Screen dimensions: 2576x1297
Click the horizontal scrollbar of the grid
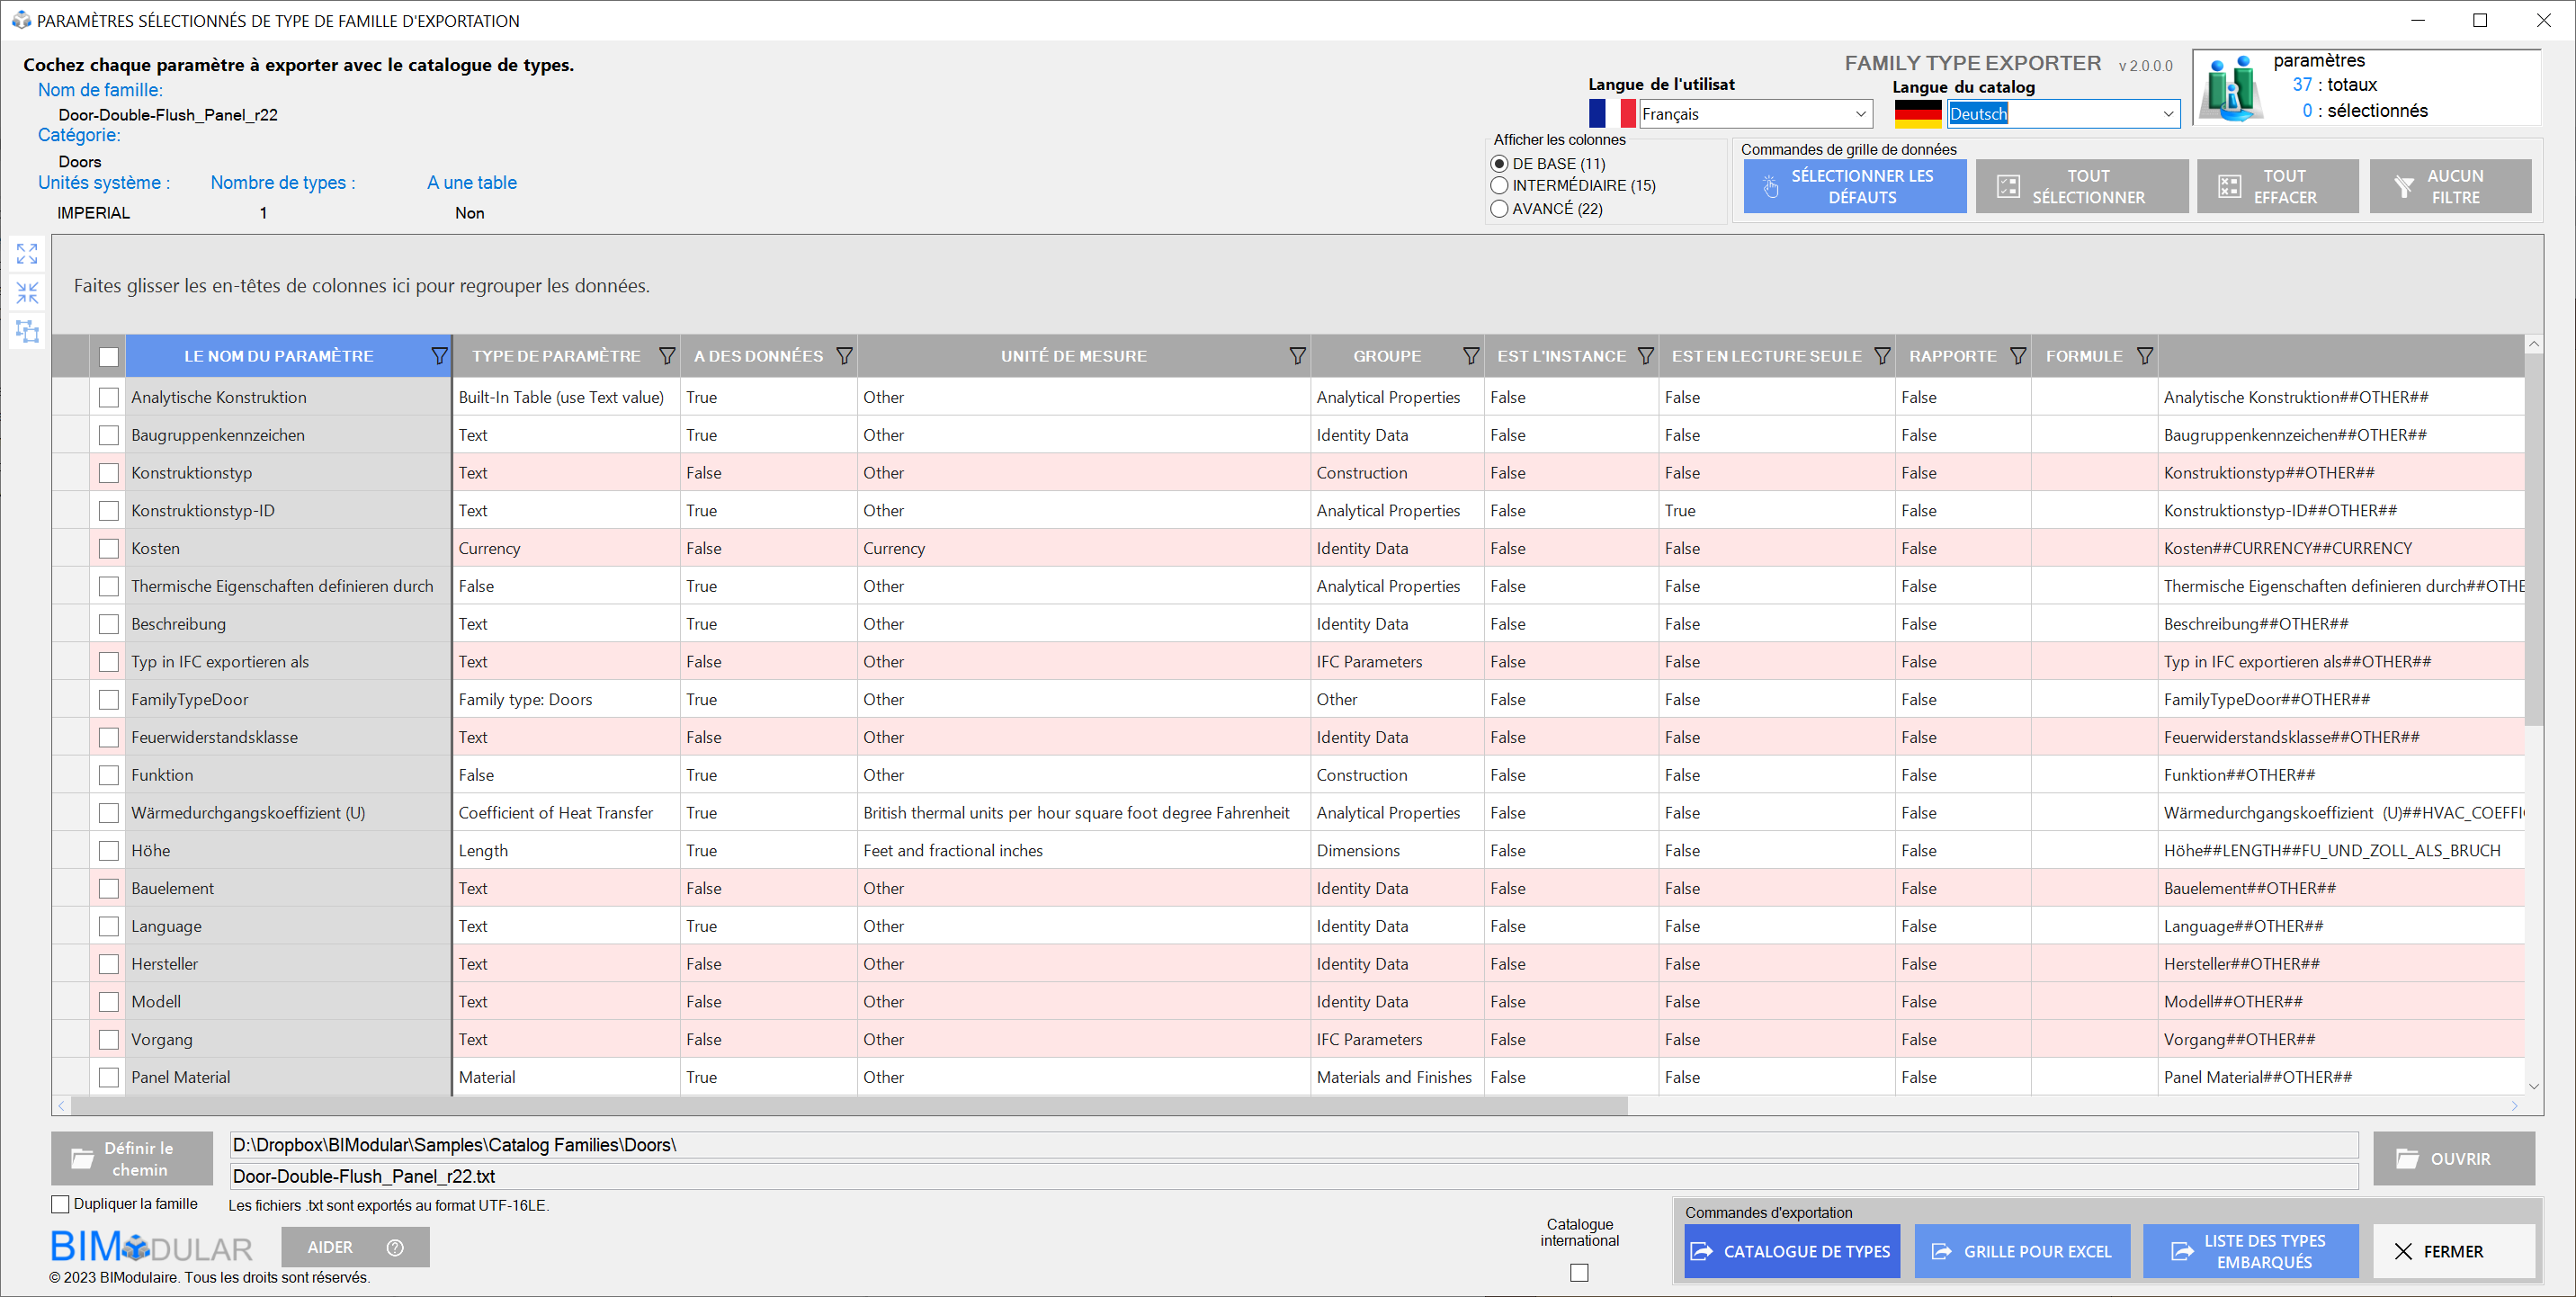point(850,1105)
